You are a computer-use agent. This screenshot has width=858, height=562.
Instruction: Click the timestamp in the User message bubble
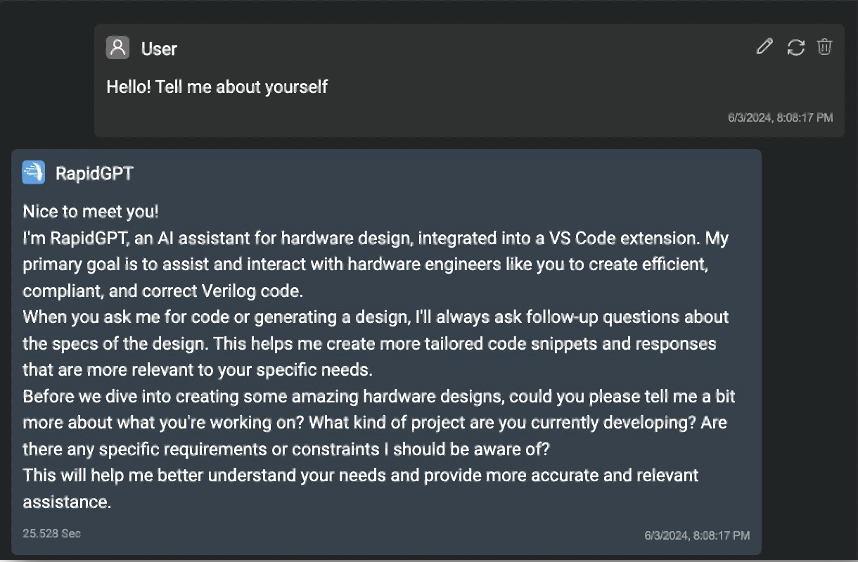click(780, 118)
